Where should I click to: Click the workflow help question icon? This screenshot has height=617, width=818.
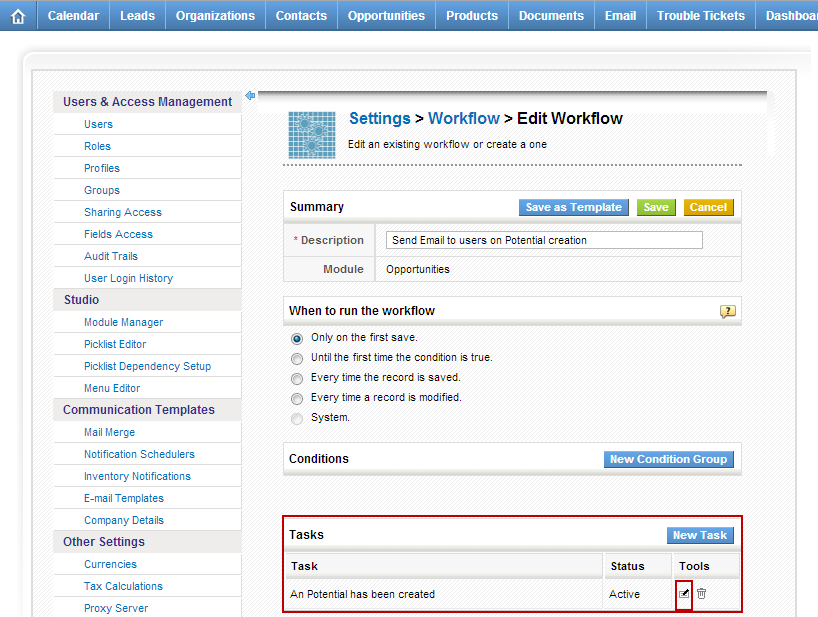(728, 311)
